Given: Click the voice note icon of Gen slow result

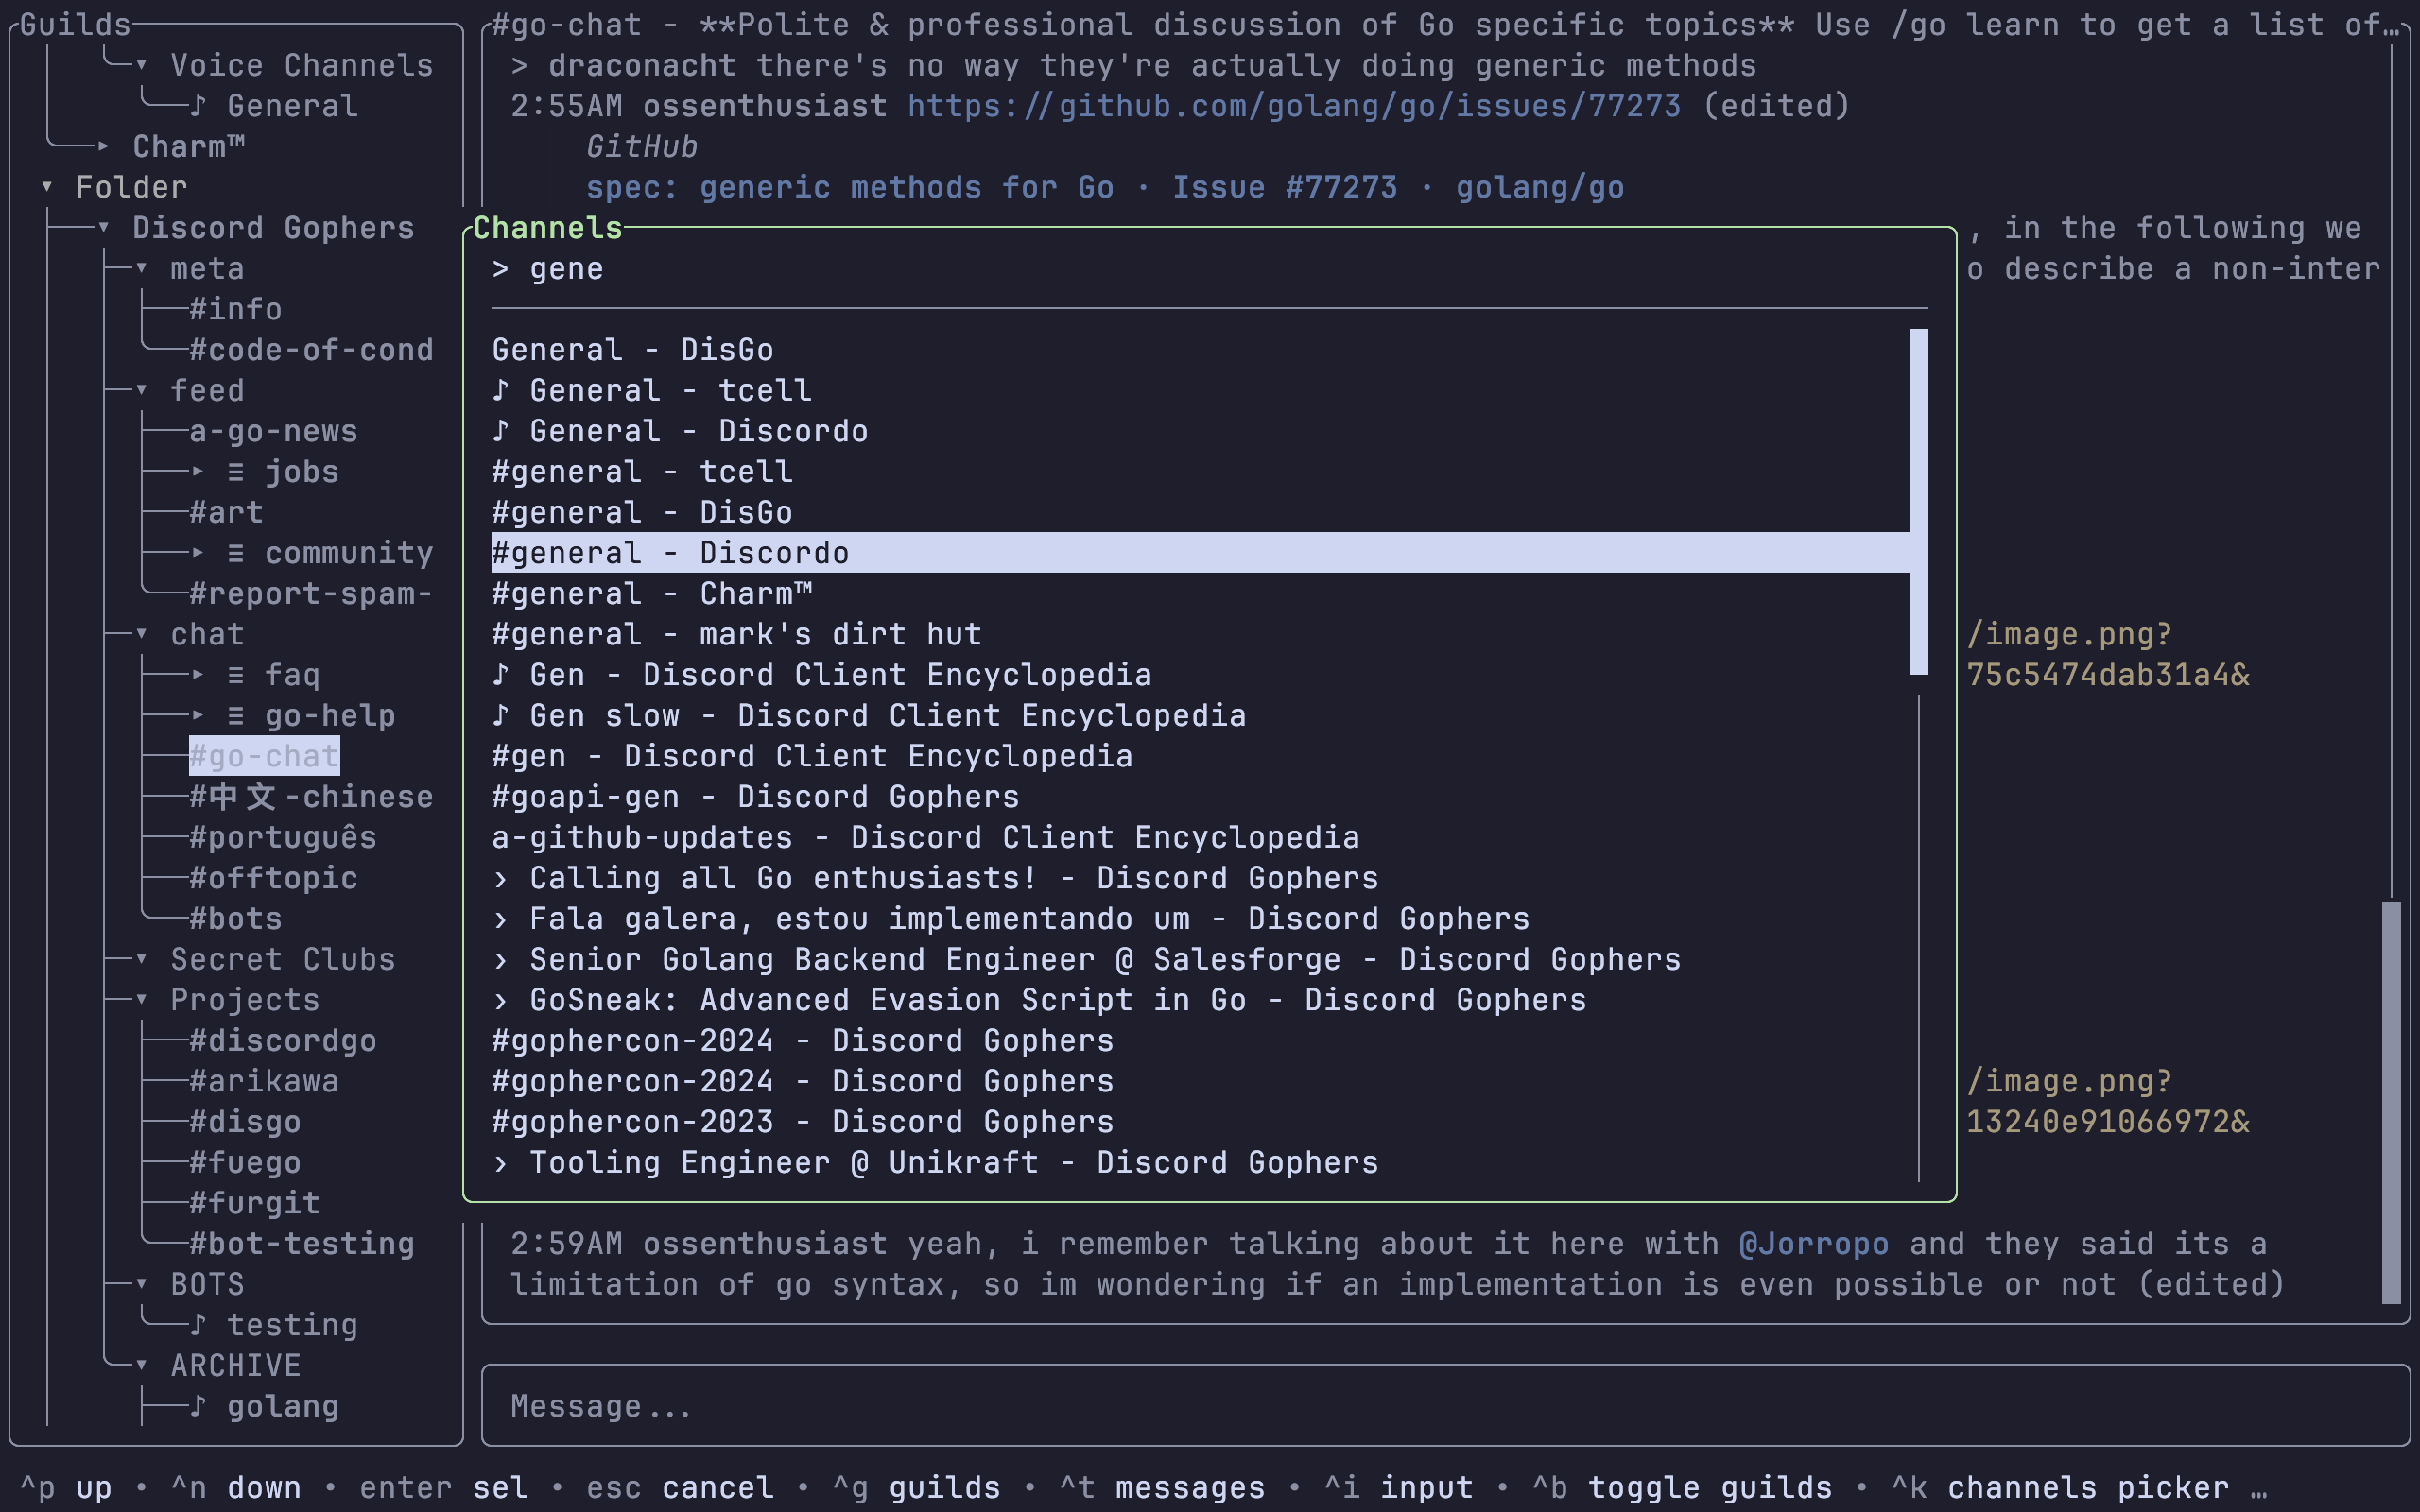Looking at the screenshot, I should (501, 716).
